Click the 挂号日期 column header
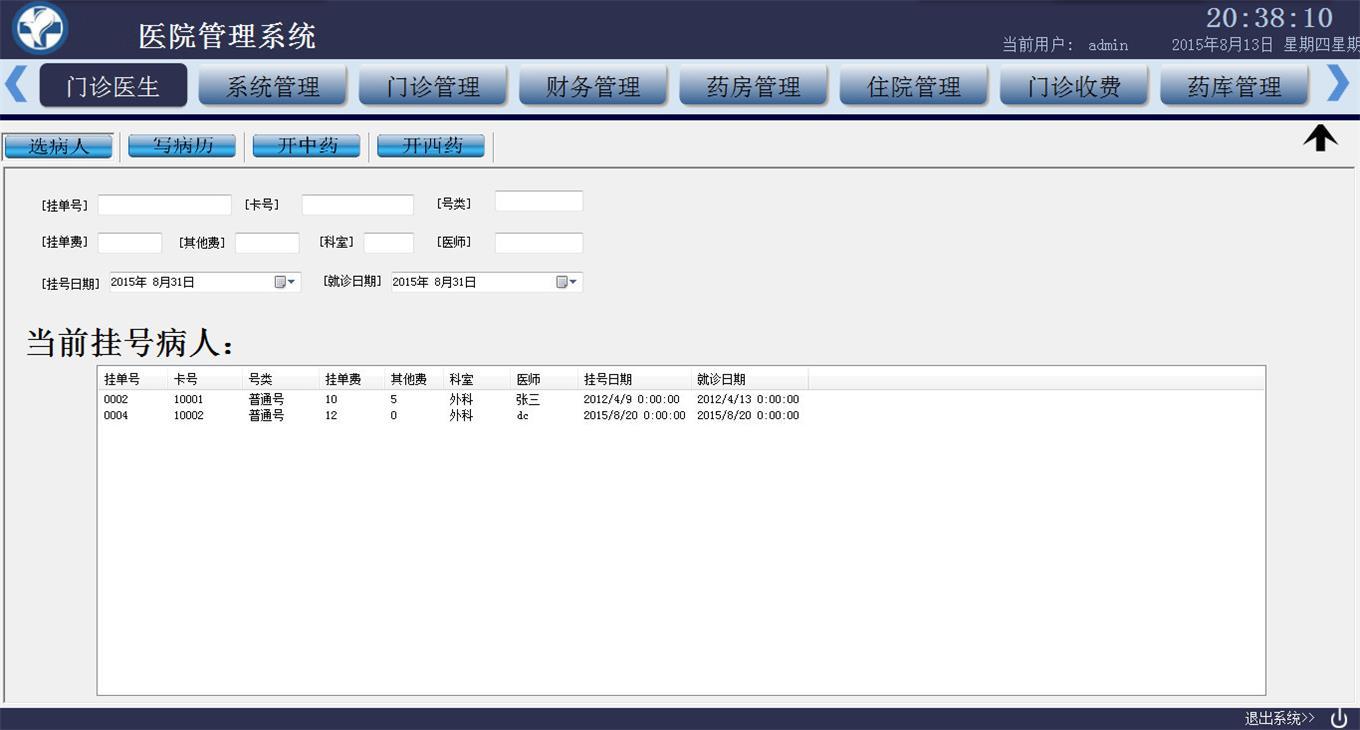This screenshot has height=730, width=1360. [634, 379]
